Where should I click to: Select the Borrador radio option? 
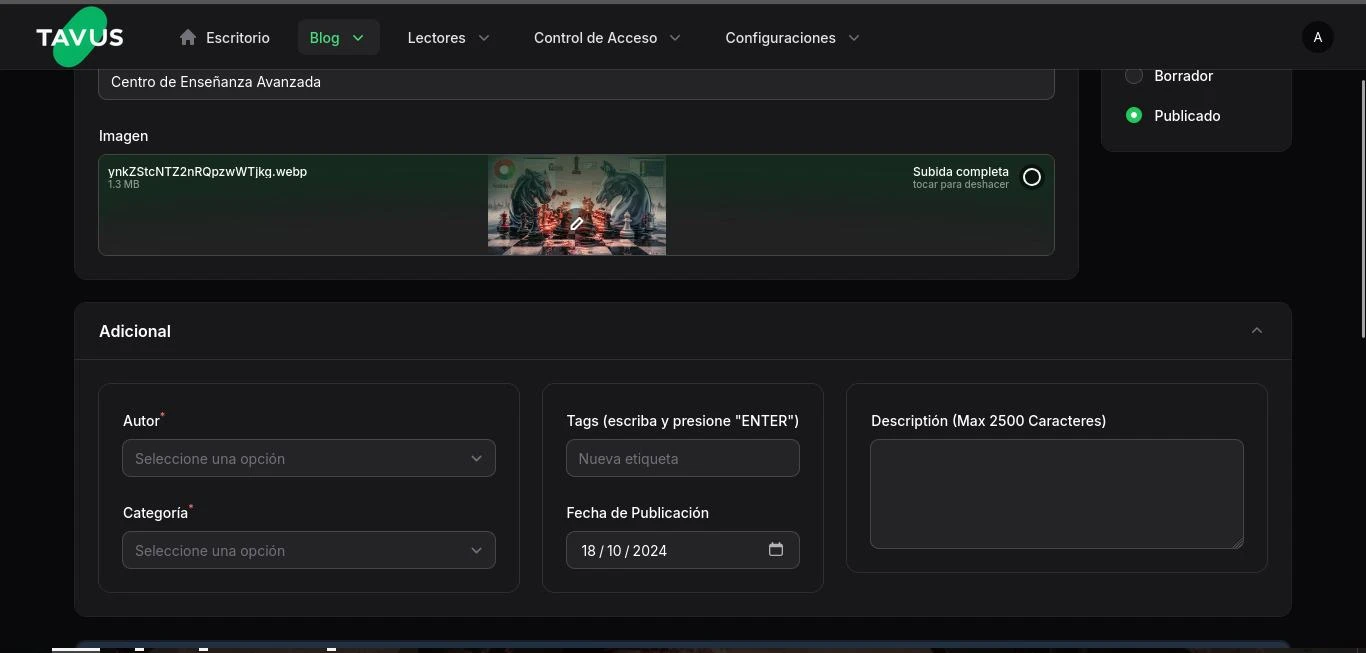pos(1134,76)
